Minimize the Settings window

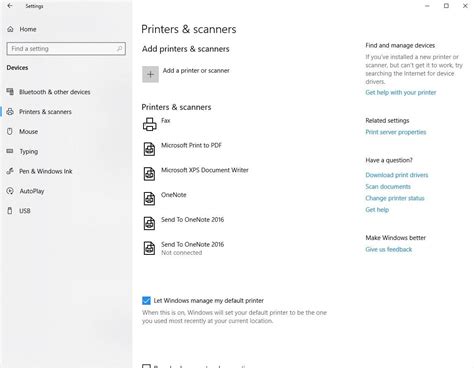tap(427, 6)
